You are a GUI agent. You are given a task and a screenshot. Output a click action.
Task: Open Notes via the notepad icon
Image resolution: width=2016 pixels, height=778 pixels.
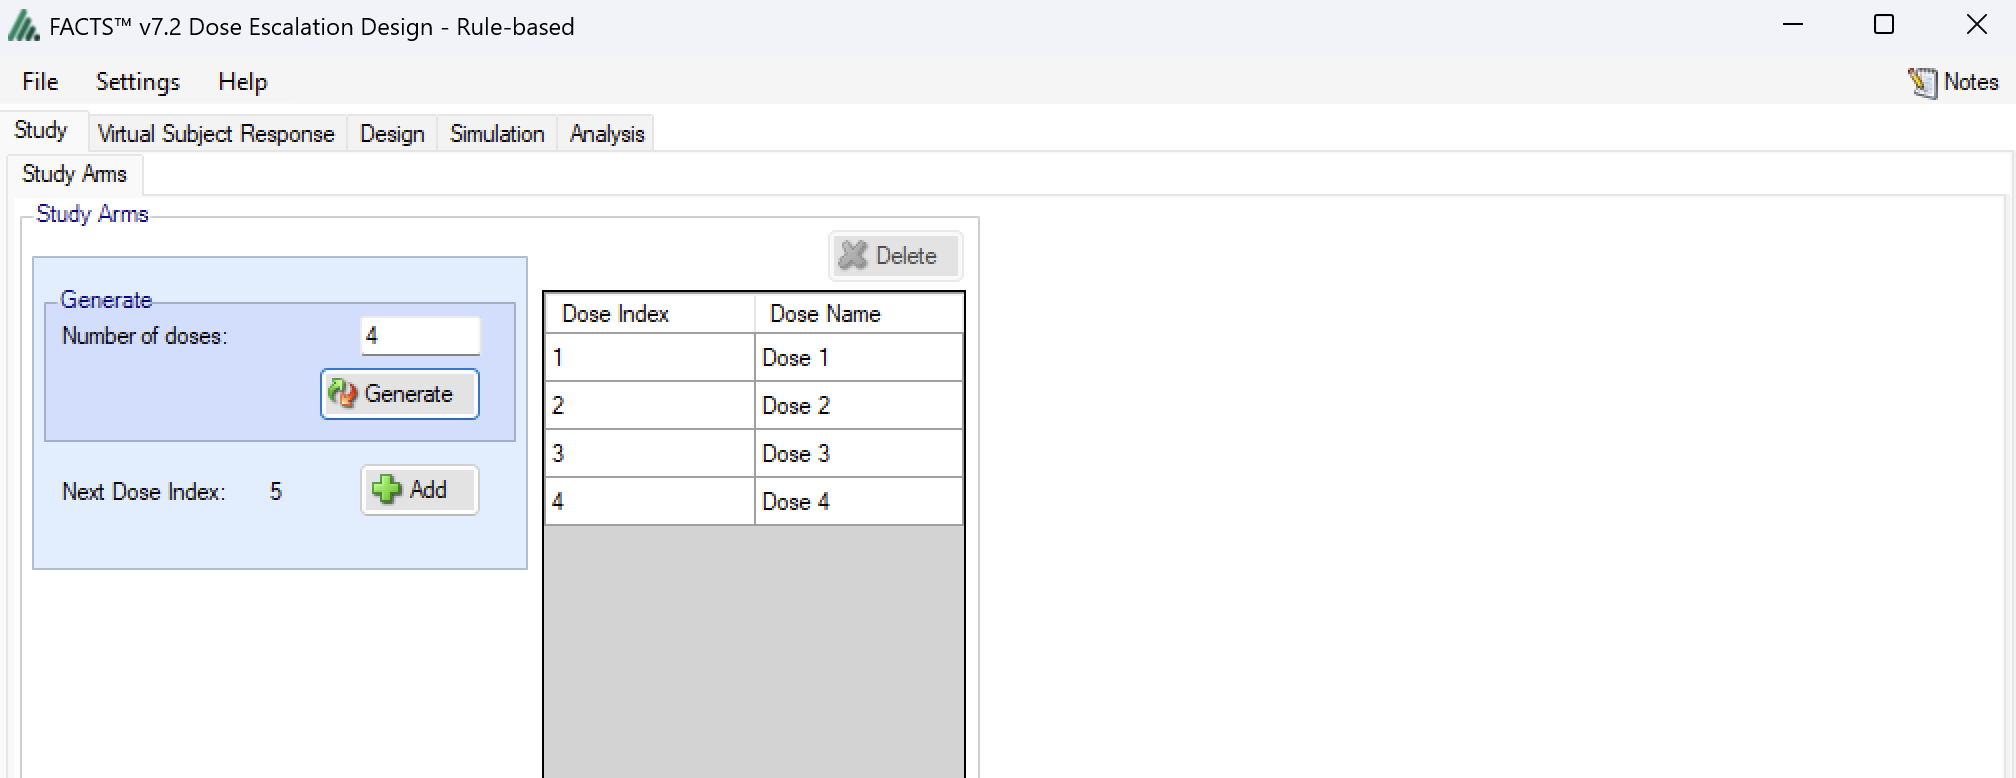tap(1922, 82)
